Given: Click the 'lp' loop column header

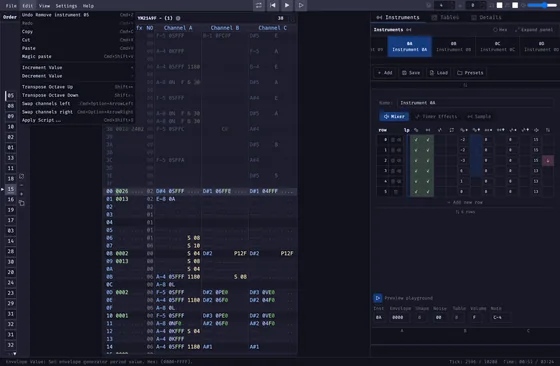Looking at the screenshot, I should 406,130.
